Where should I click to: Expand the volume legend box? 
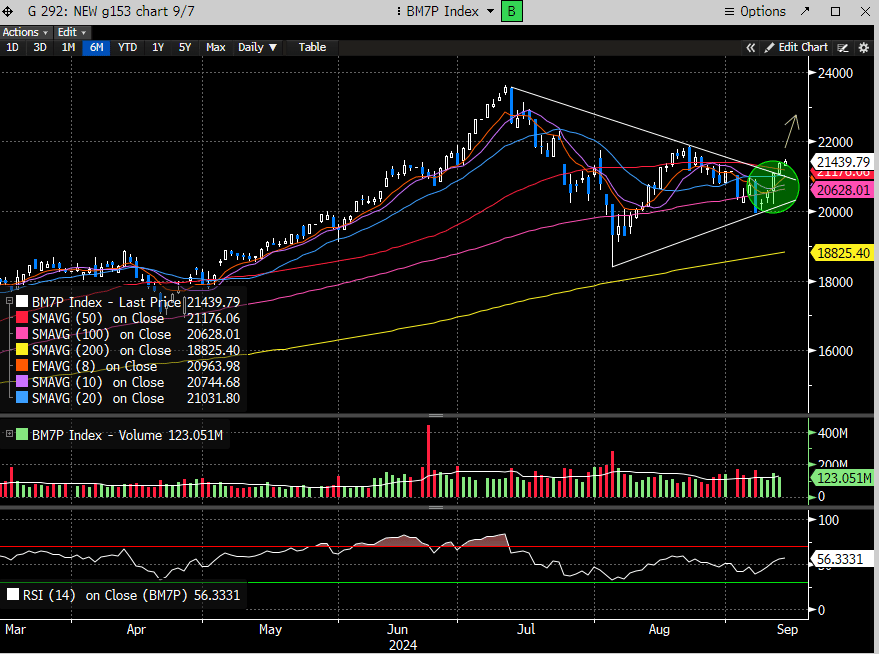click(10, 434)
